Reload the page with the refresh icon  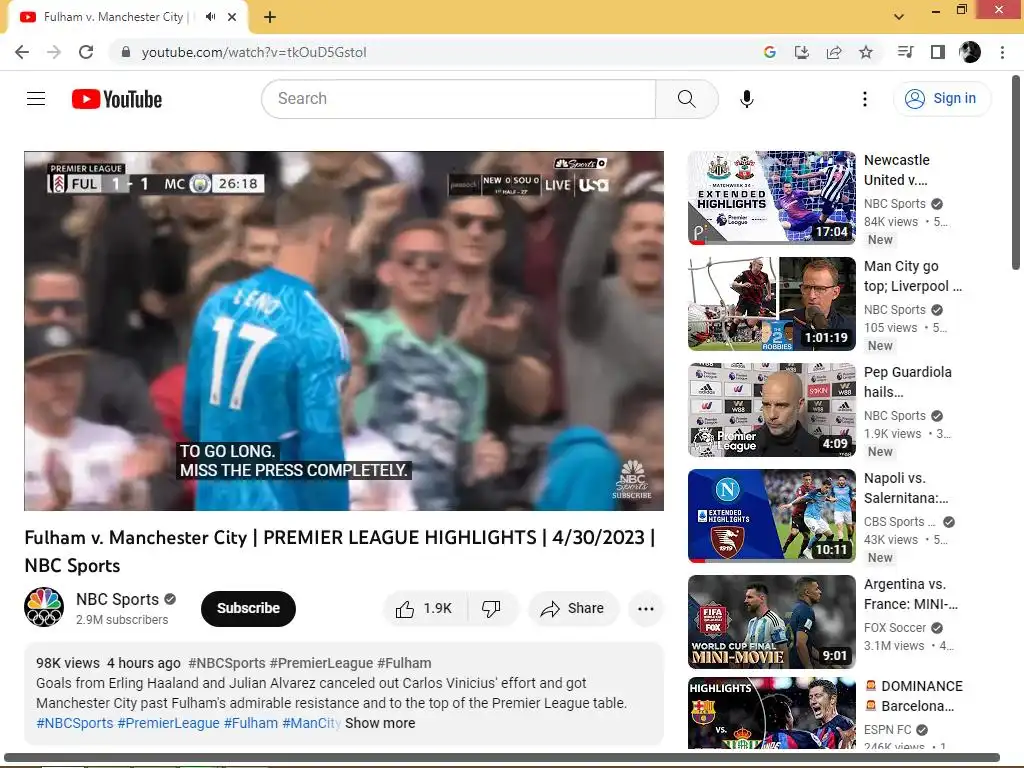coord(86,52)
